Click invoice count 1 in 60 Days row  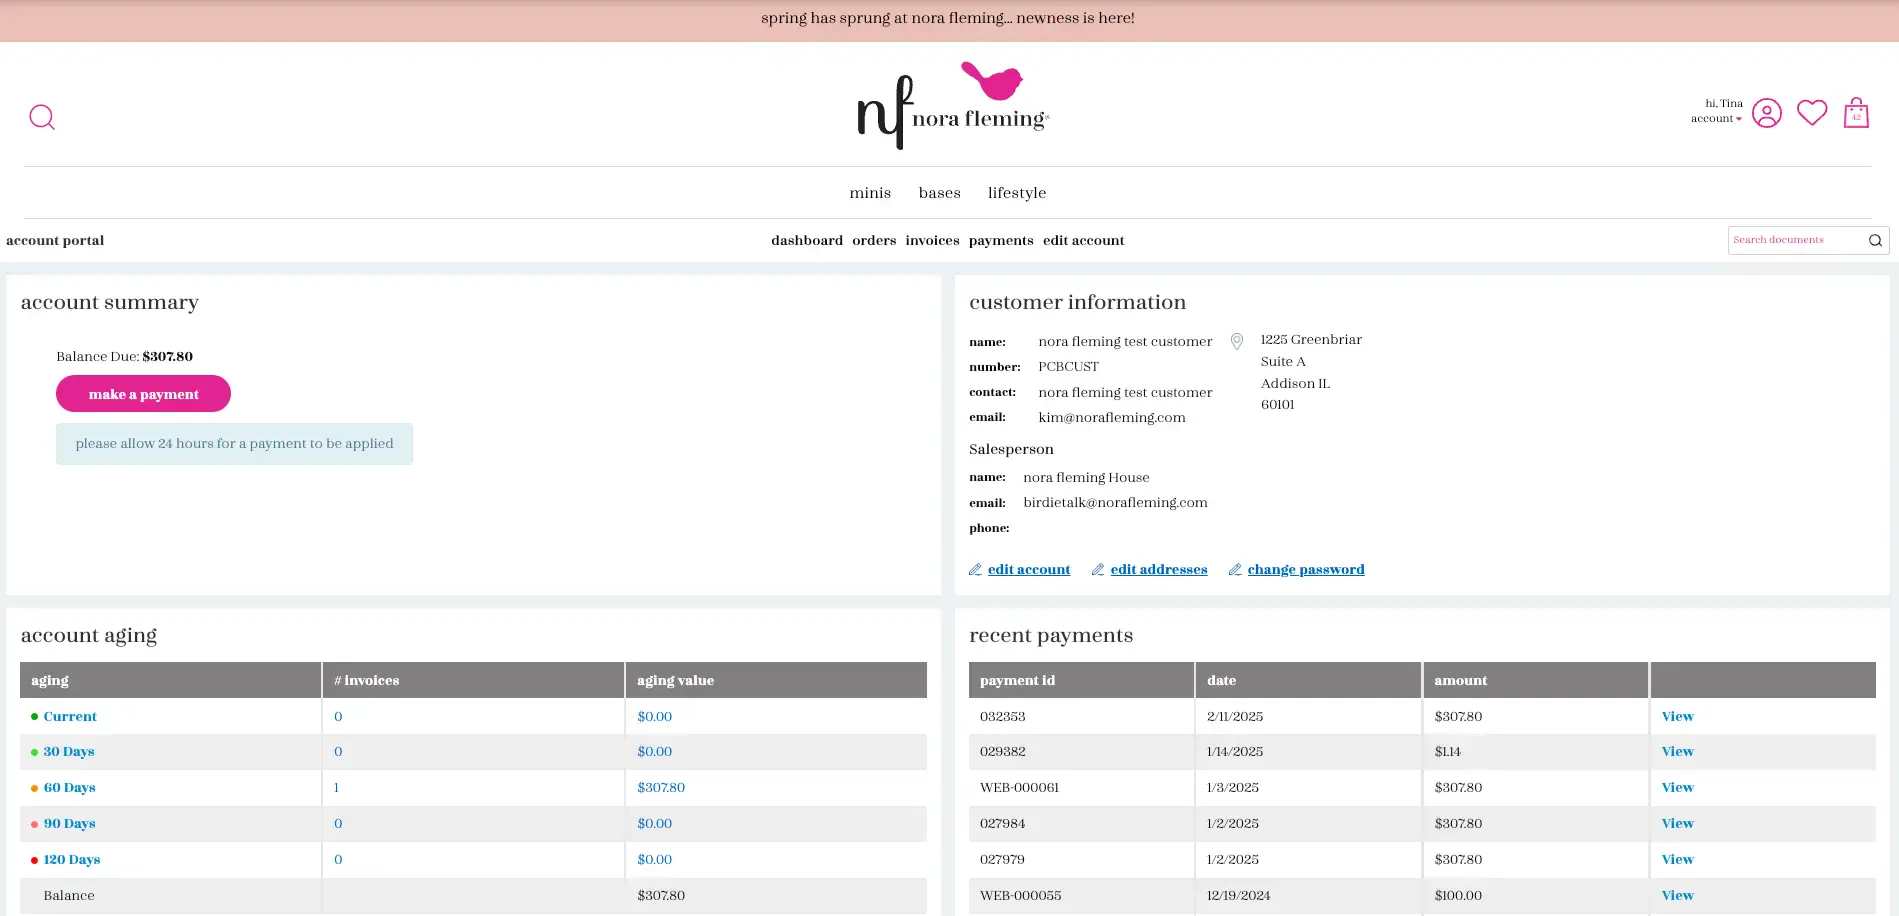pos(336,788)
